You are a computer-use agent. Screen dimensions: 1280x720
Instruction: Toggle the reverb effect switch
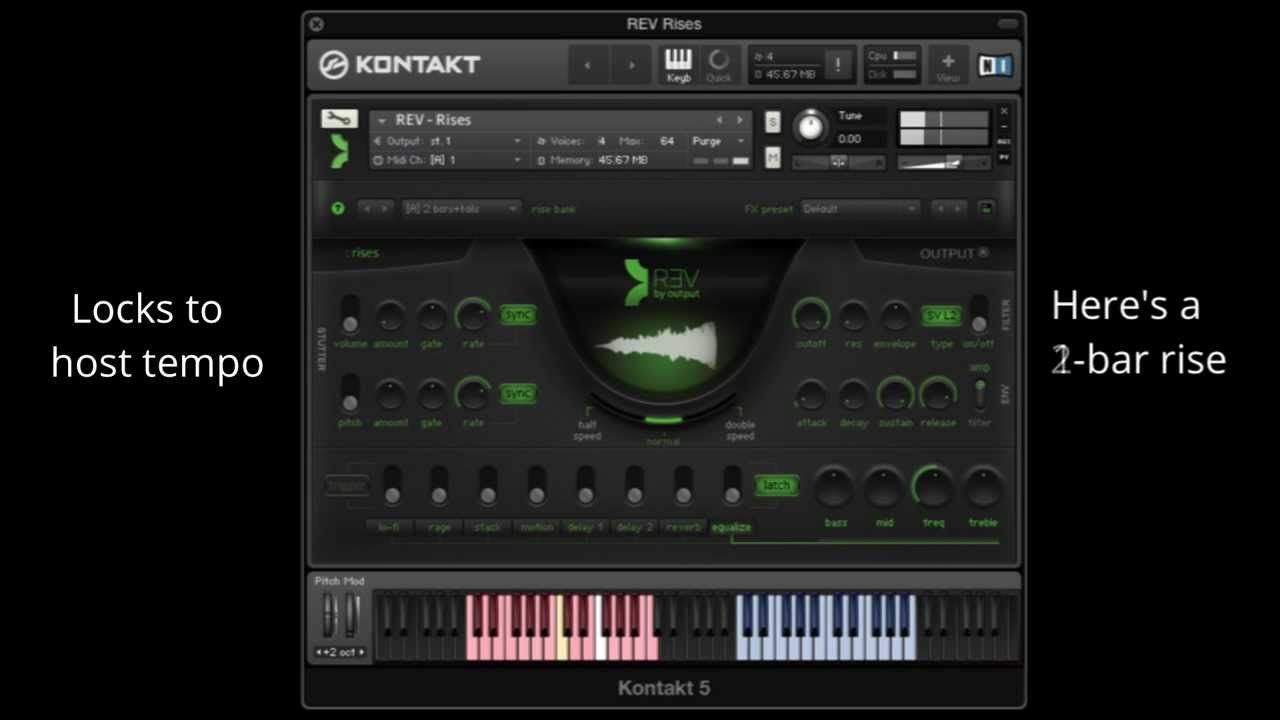click(684, 485)
